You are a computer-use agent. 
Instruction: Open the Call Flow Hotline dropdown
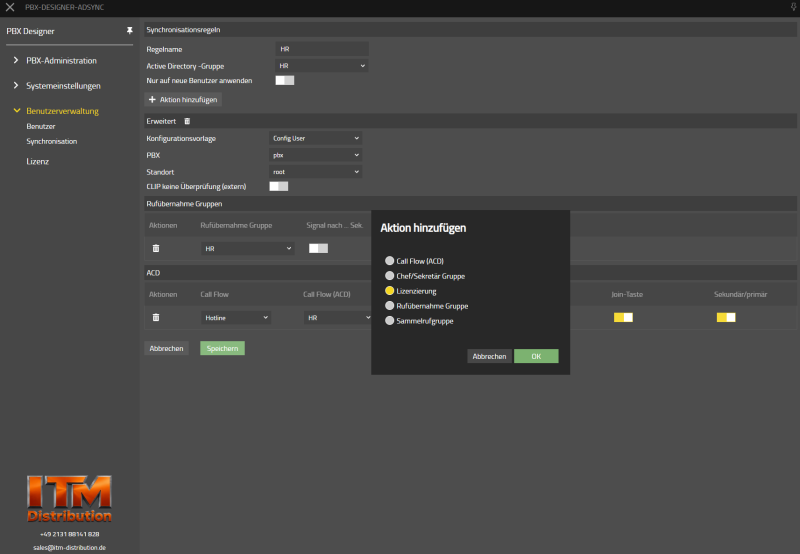pos(236,318)
